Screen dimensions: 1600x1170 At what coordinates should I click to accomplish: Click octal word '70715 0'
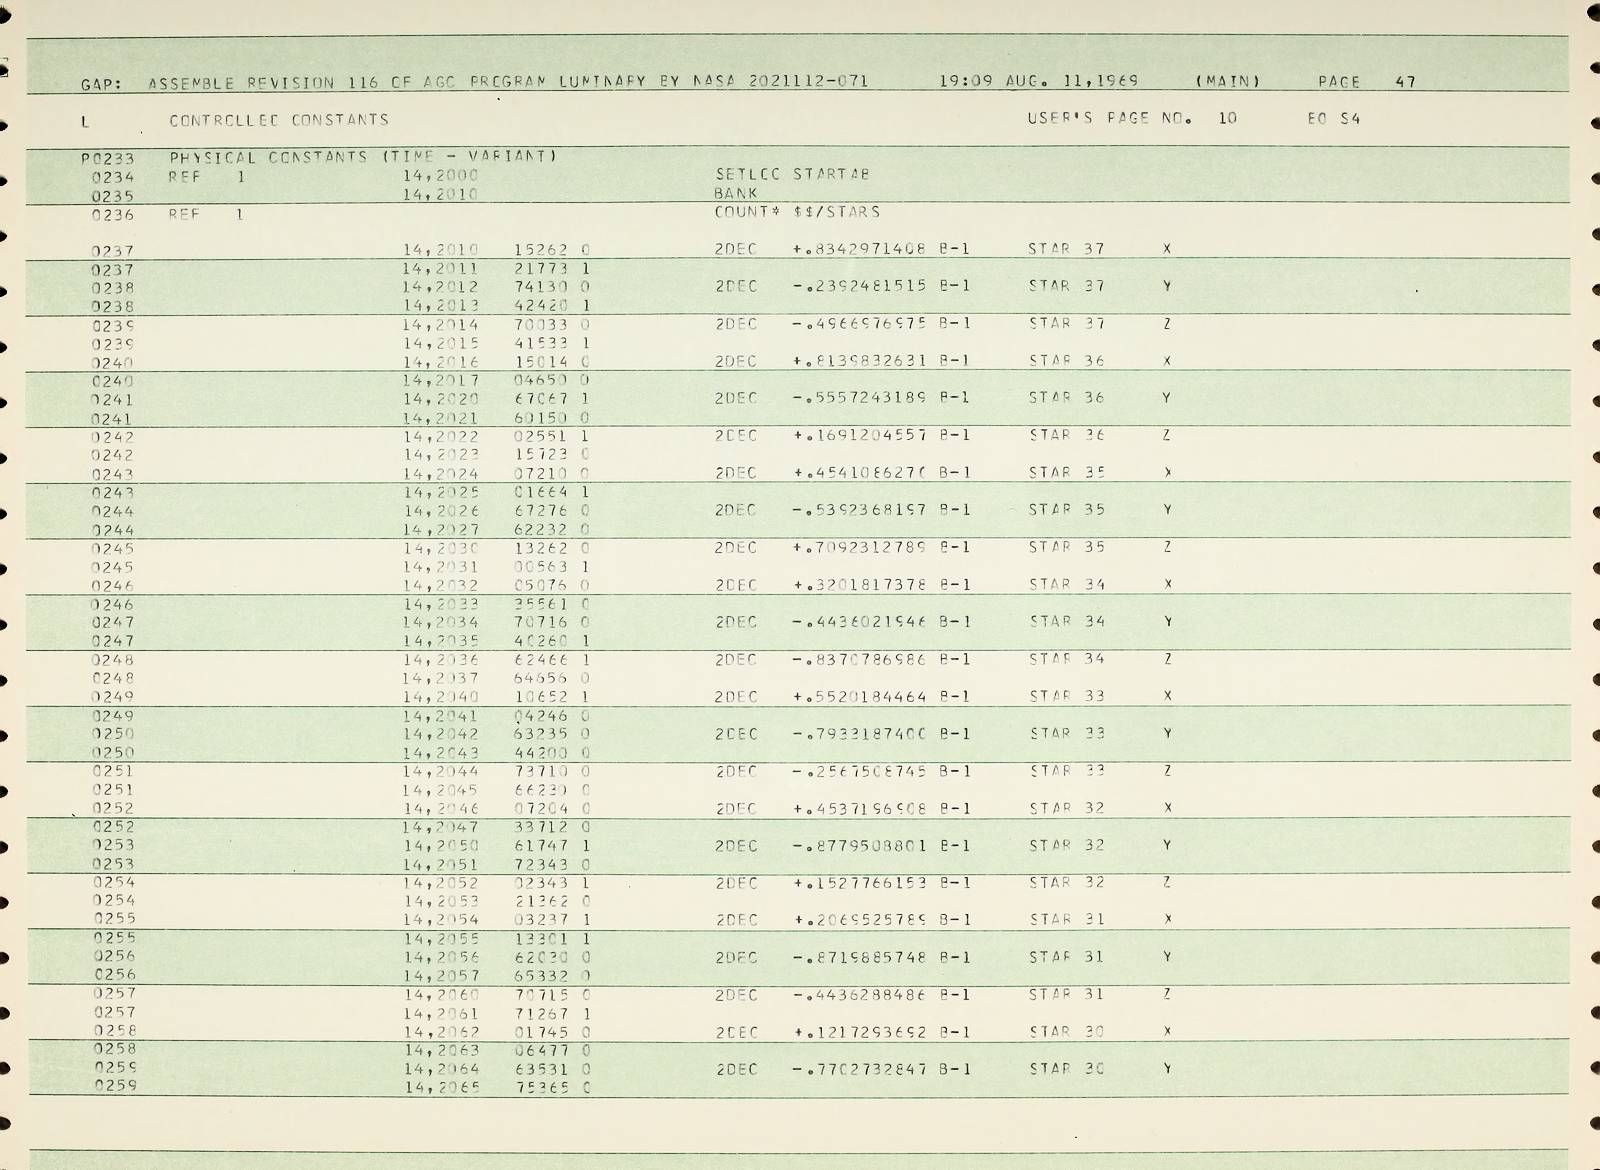click(552, 995)
